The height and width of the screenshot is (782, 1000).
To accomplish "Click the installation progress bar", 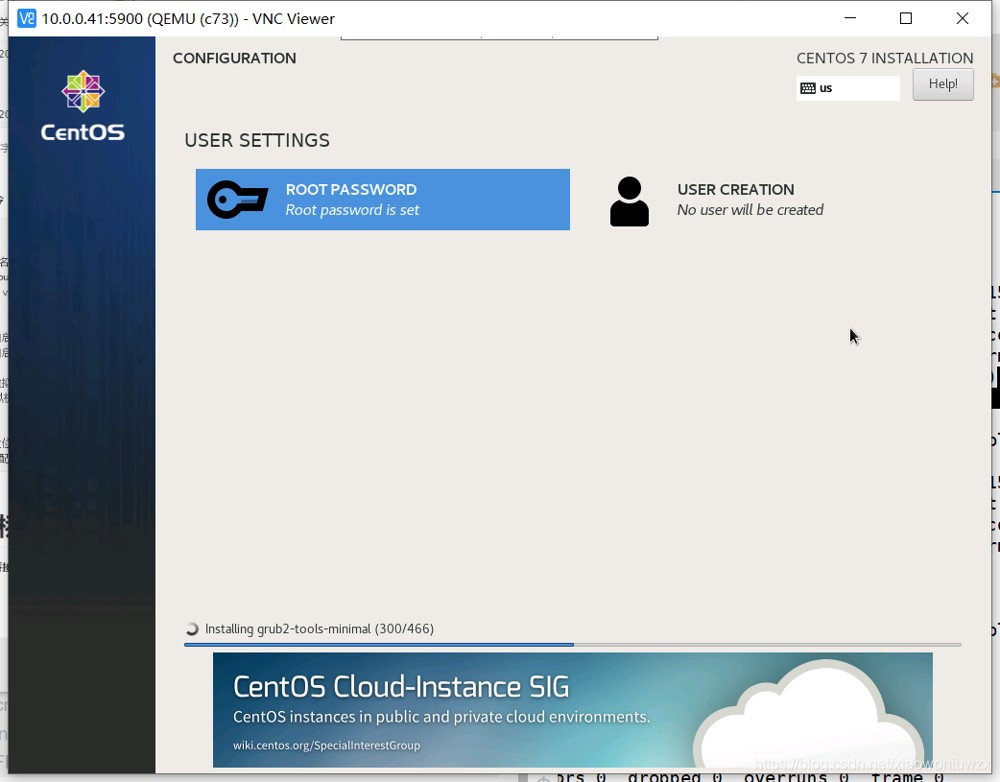I will (572, 645).
